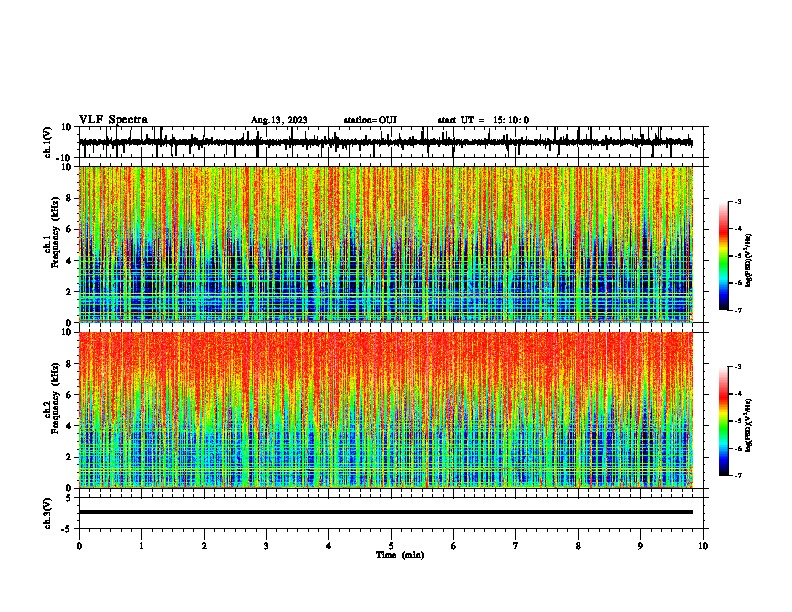Click time axis tick label 5
Image resolution: width=792 pixels, height=612 pixels.
point(391,546)
